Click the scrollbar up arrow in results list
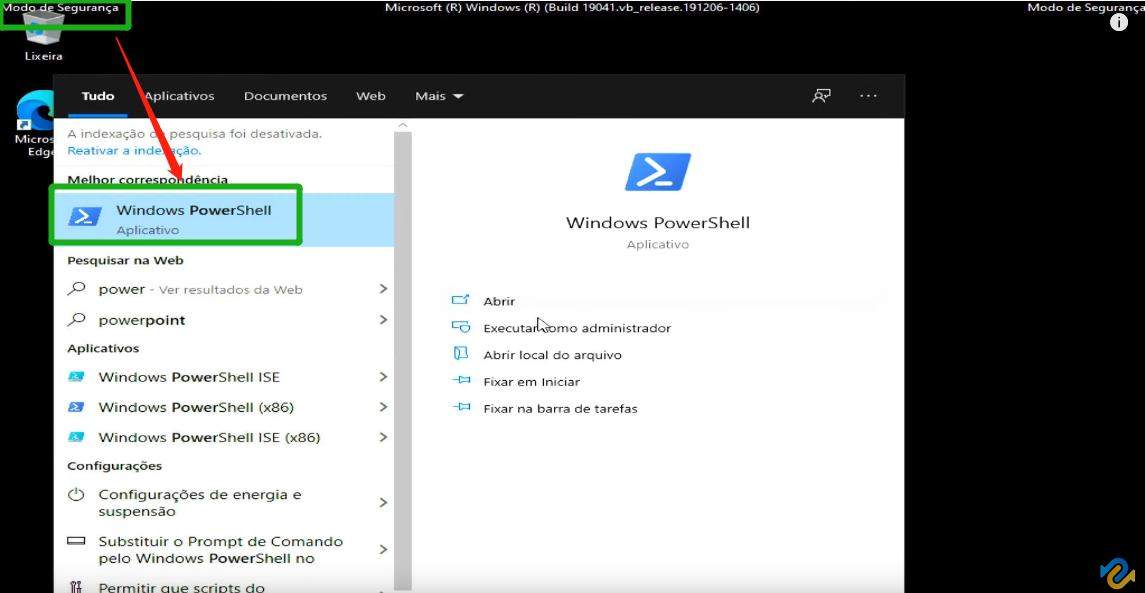 click(403, 125)
